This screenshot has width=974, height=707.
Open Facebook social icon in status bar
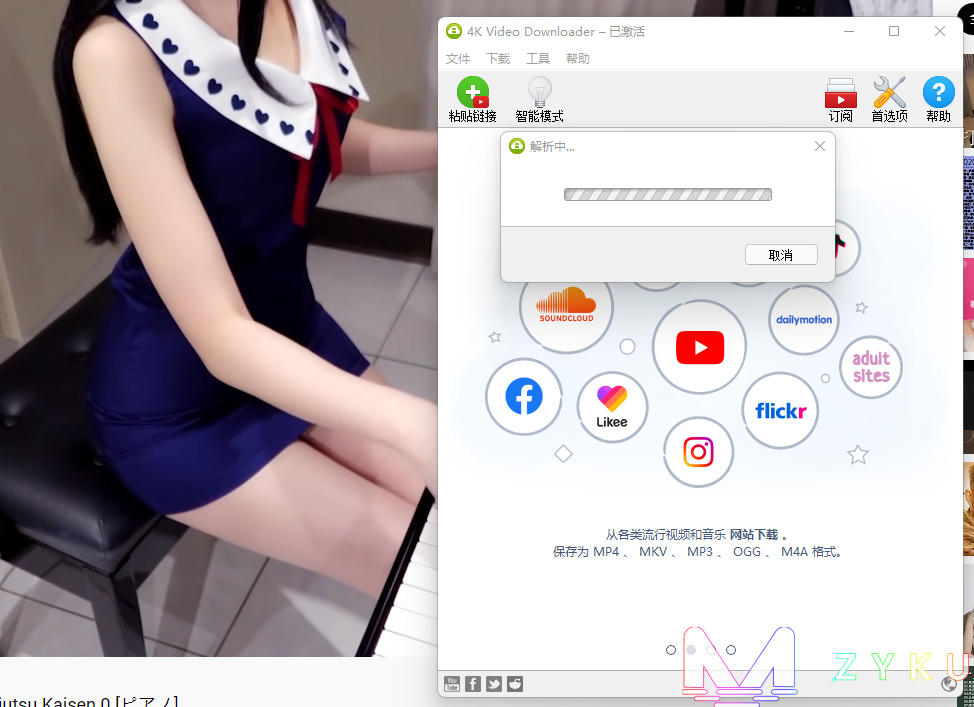coord(473,684)
